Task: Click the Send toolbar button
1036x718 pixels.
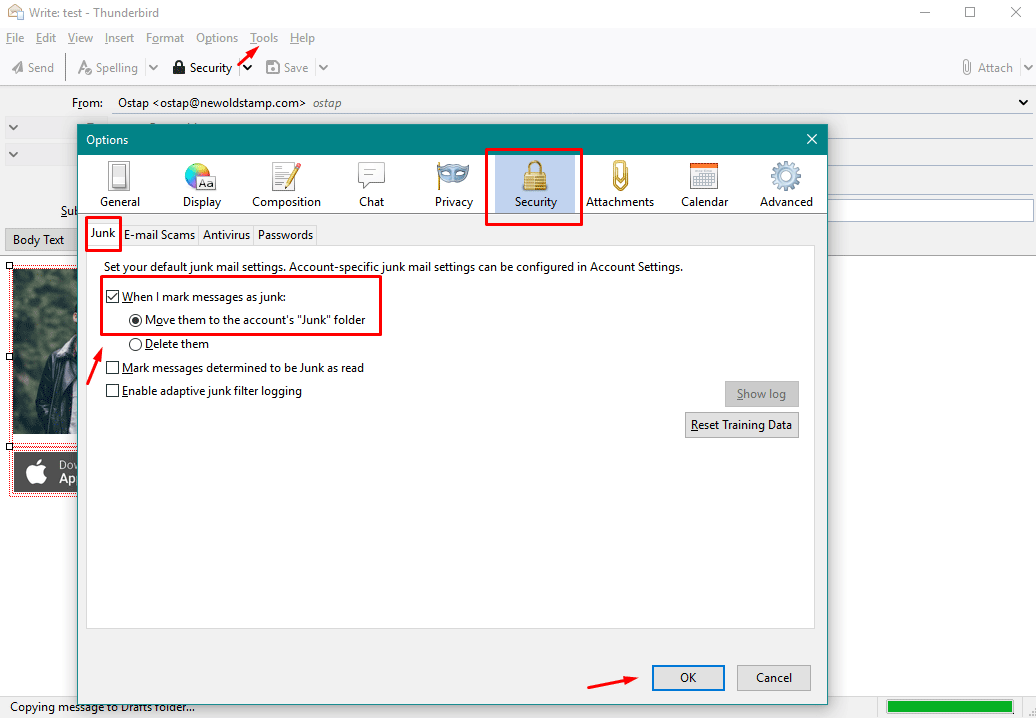Action: point(32,67)
